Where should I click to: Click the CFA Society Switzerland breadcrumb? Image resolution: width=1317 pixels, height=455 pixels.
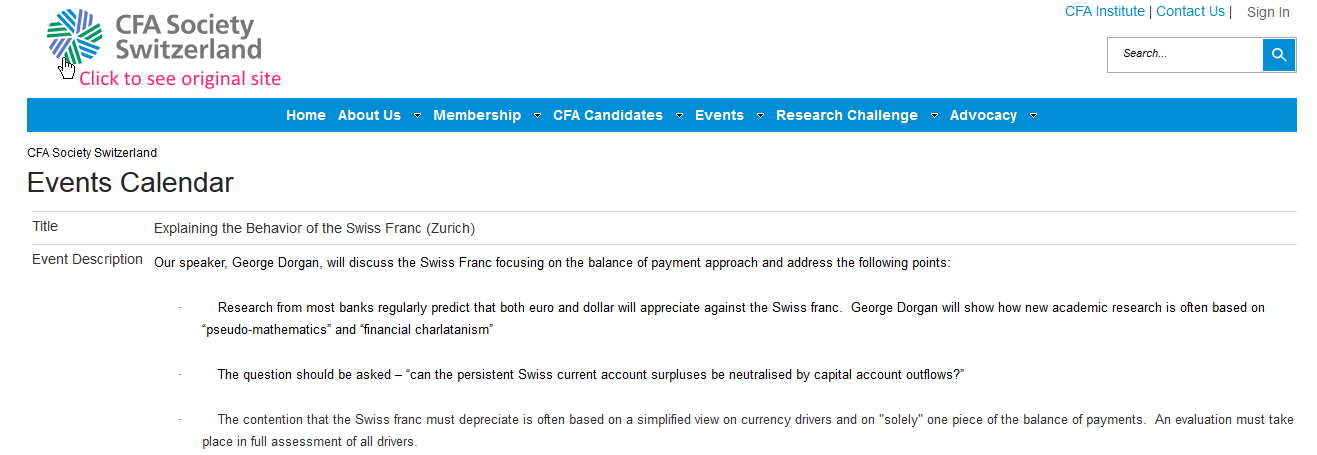(x=92, y=153)
